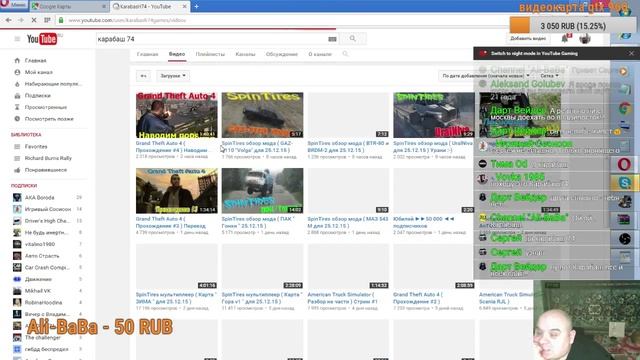Open the YouTube hamburger guide menu
Screen dimensions: 640x360
point(17,39)
